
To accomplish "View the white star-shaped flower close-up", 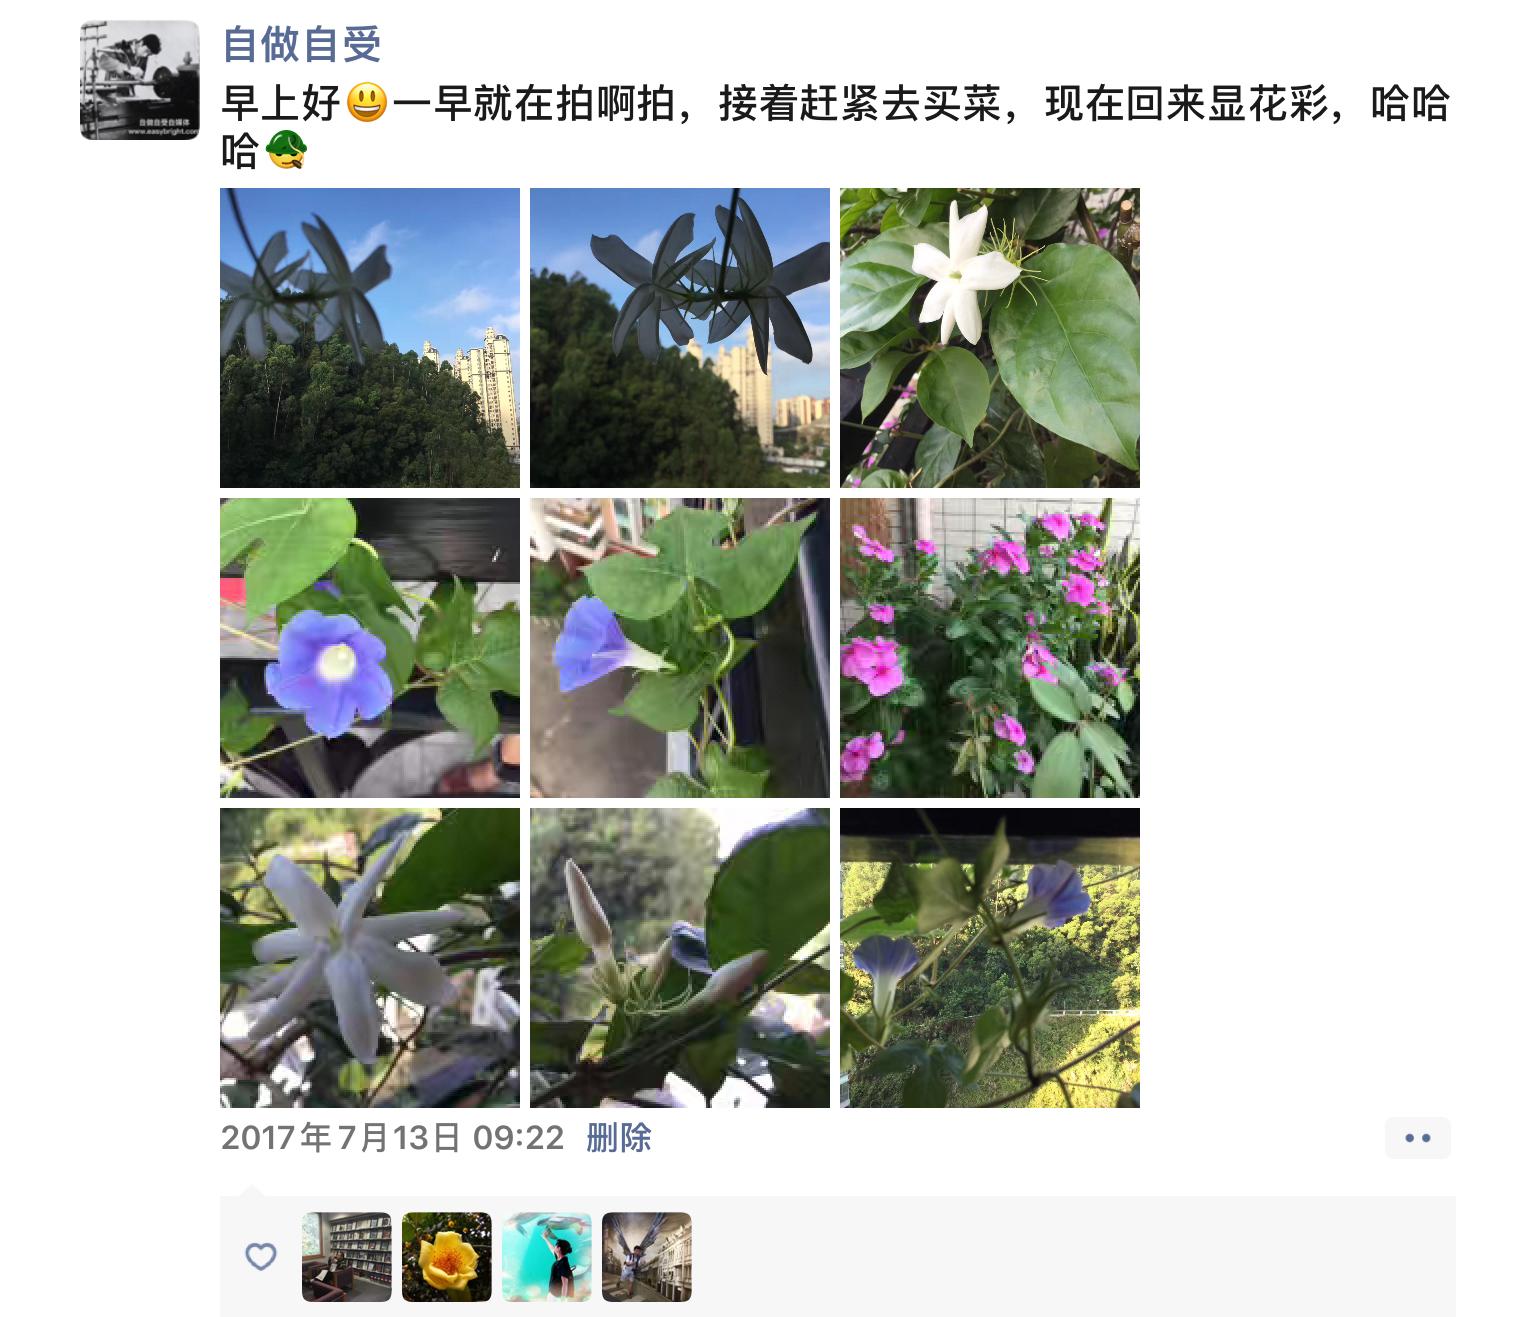I will pos(370,958).
